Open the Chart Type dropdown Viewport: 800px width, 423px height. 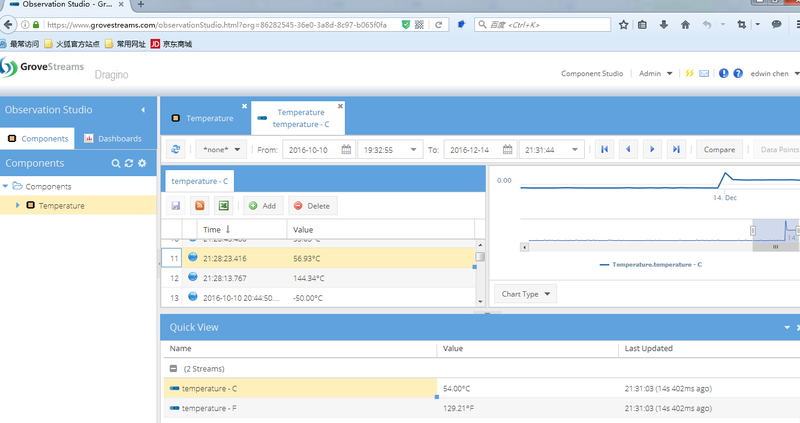(525, 294)
